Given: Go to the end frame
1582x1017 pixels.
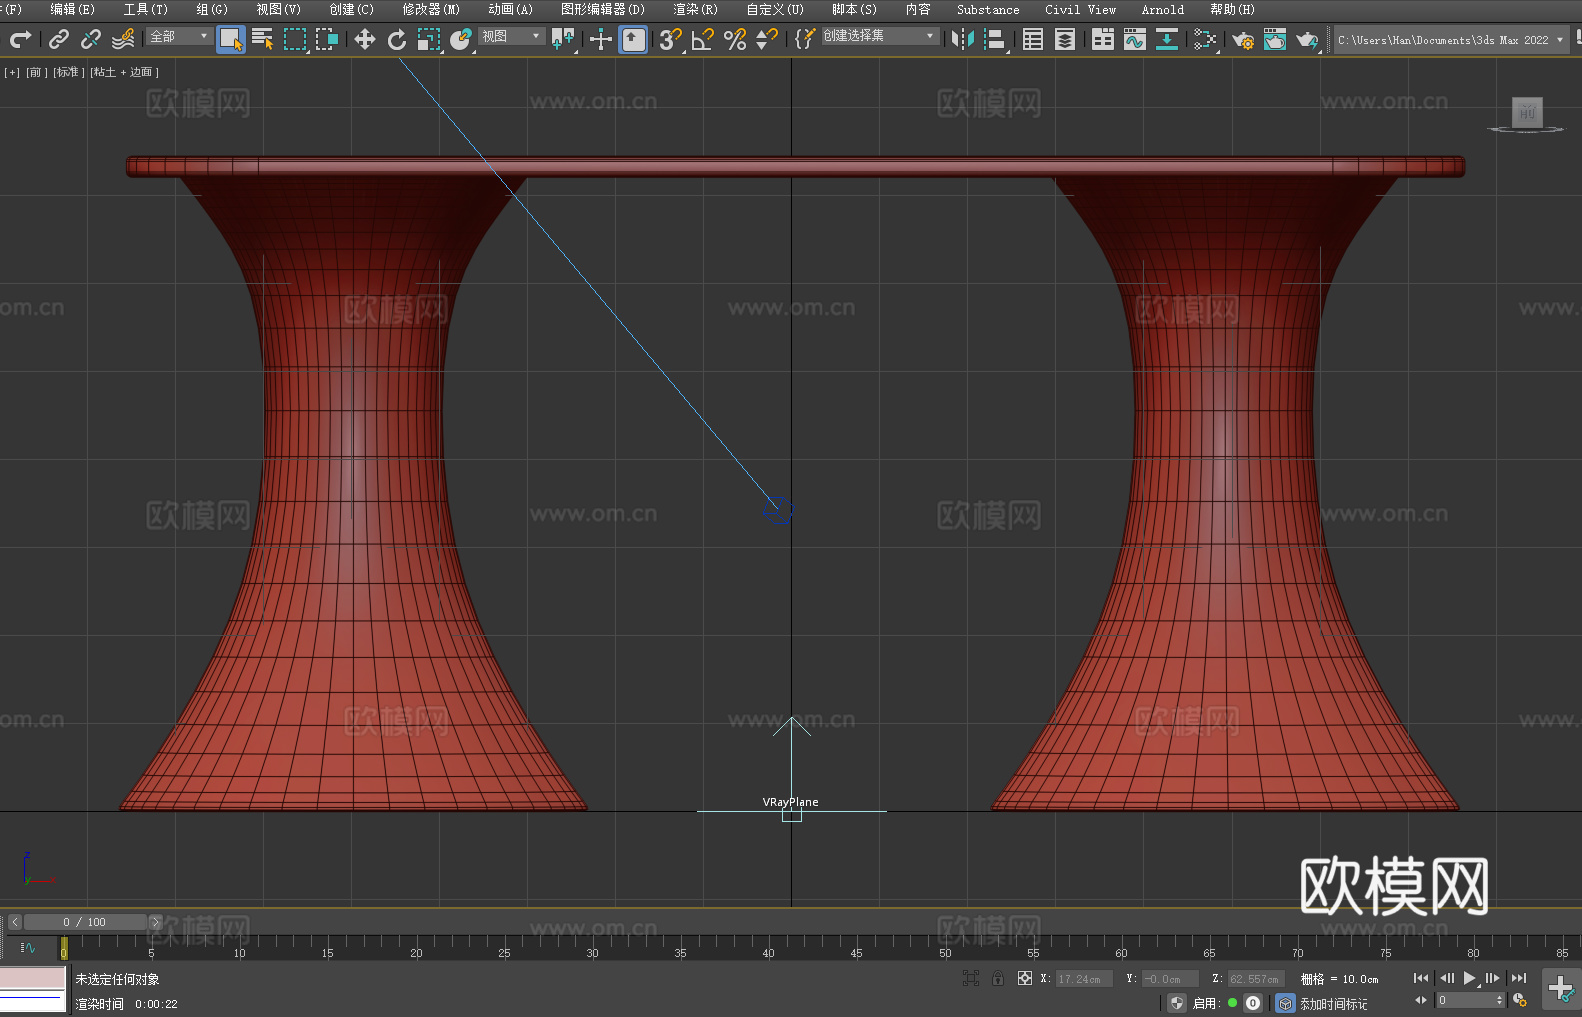Looking at the screenshot, I should tap(1519, 978).
